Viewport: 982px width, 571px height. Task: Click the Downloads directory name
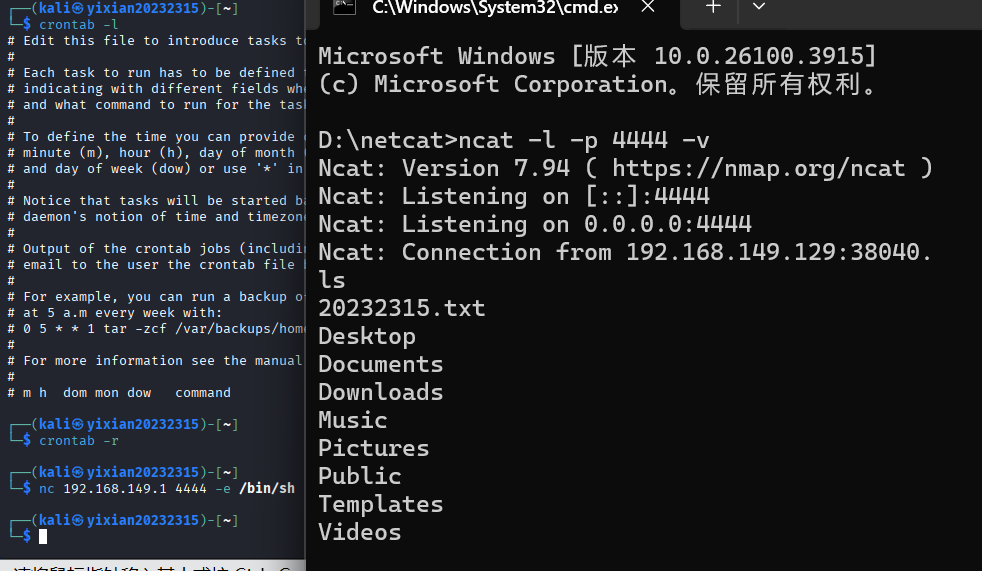381,392
